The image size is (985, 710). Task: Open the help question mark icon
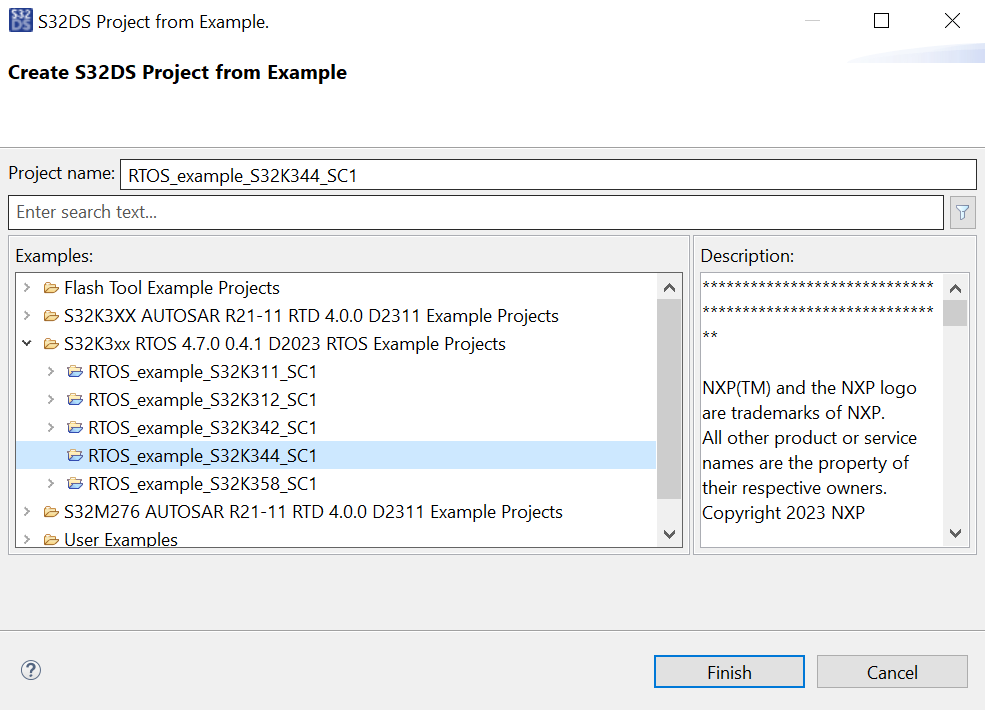pyautogui.click(x=30, y=670)
